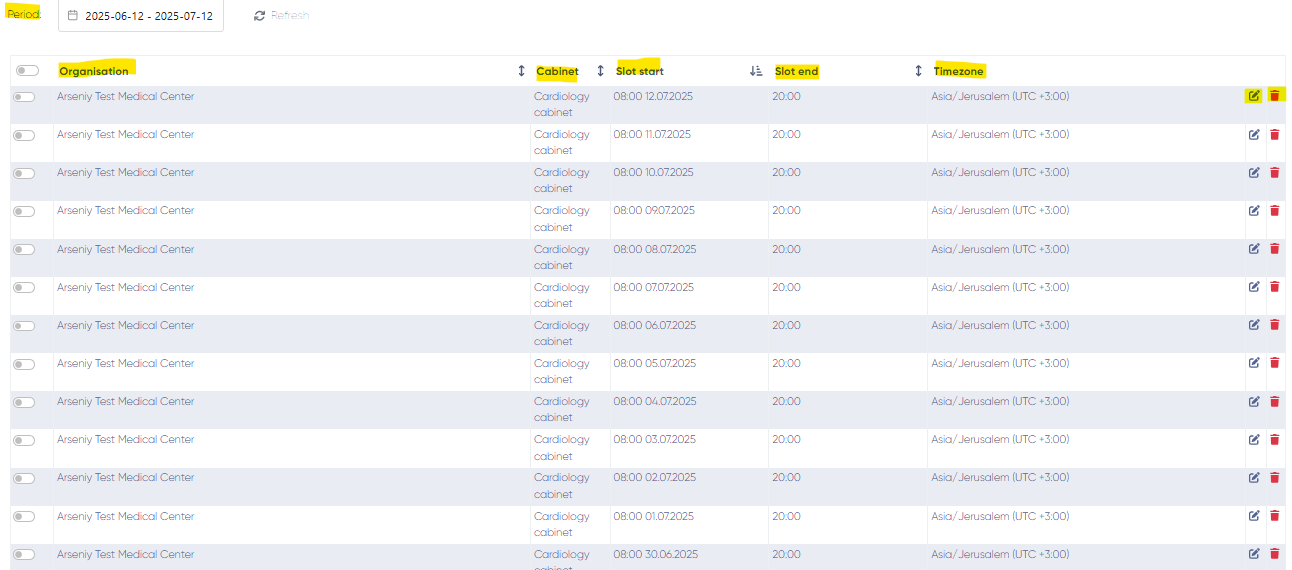Toggle the select-all switch in table header

point(27,71)
